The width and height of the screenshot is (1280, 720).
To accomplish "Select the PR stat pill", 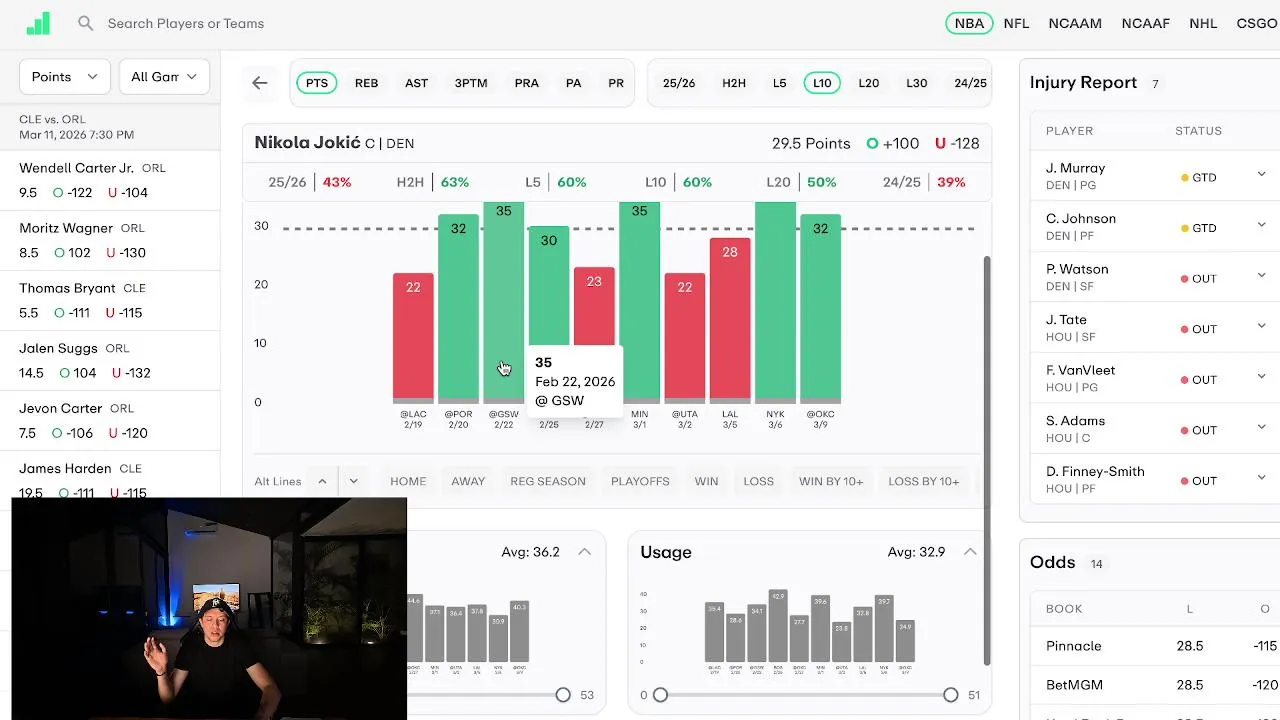I will (616, 83).
